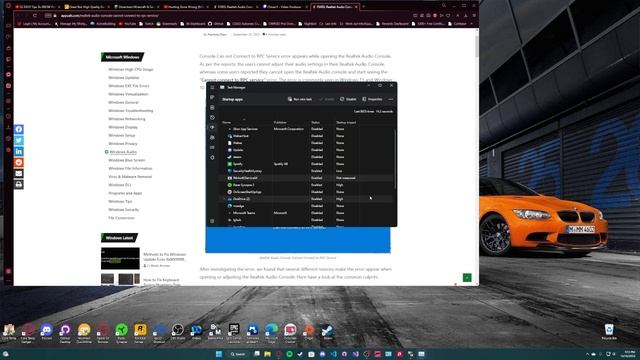Open new browser tab with plus button

(363, 7)
